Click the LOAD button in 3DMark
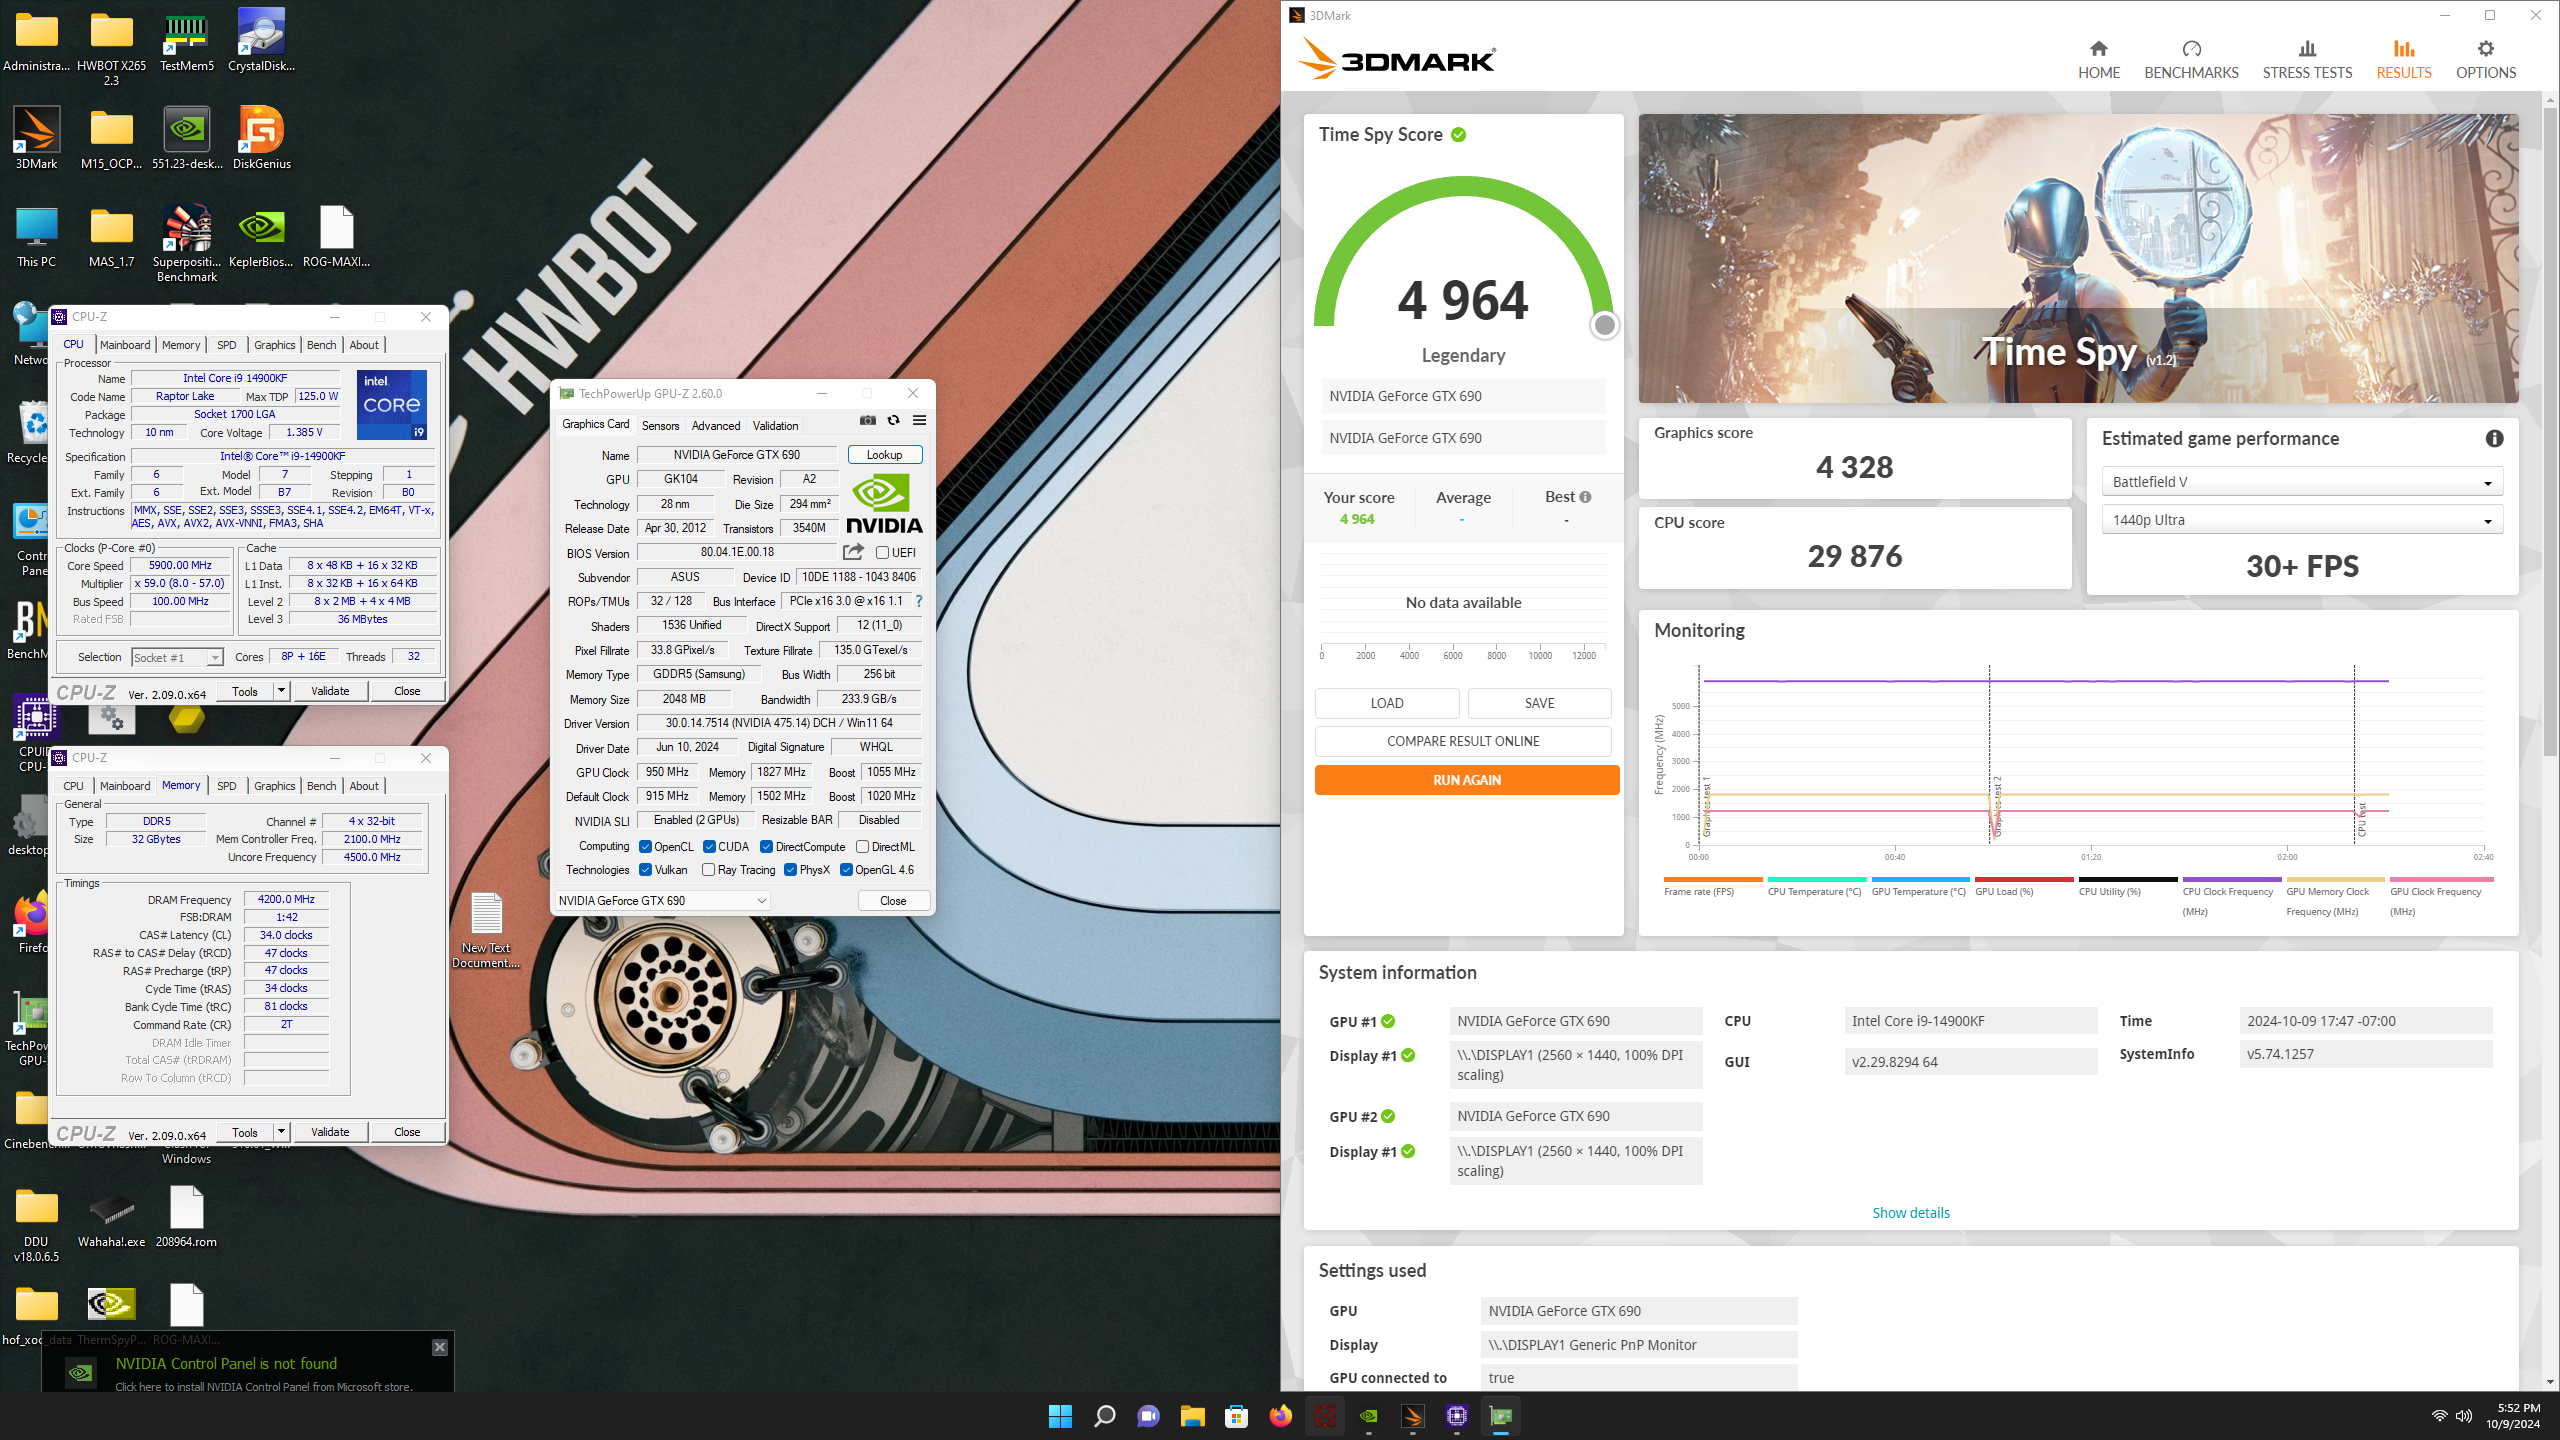 click(1386, 703)
